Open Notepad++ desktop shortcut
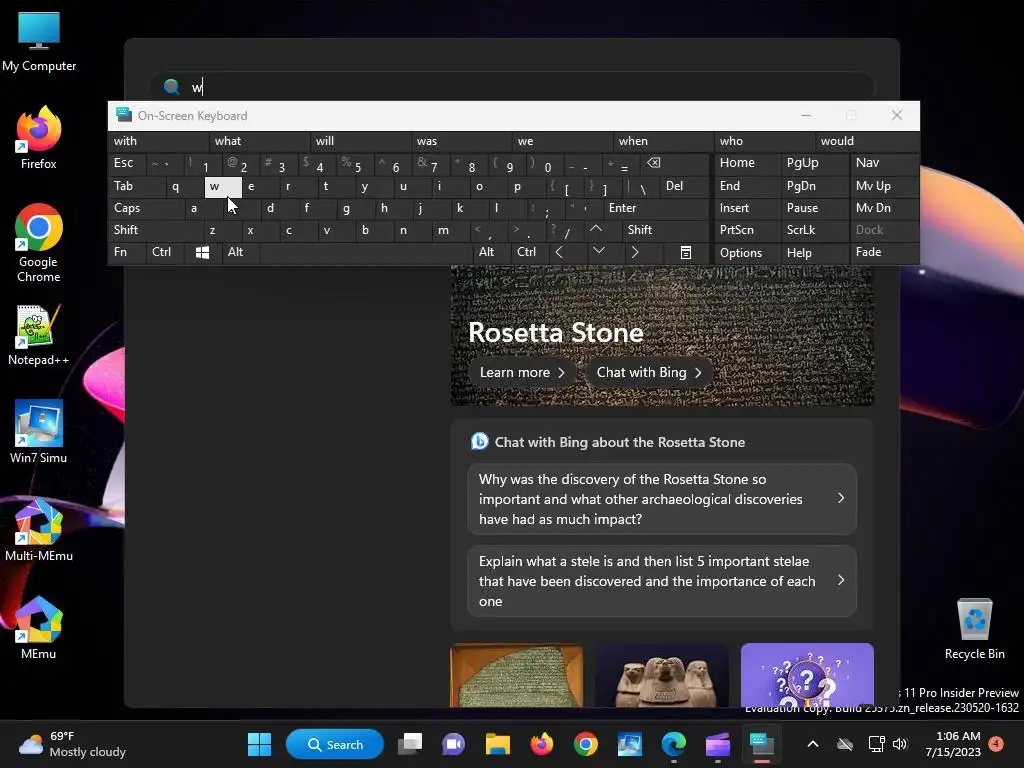The width and height of the screenshot is (1024, 768). [x=39, y=334]
